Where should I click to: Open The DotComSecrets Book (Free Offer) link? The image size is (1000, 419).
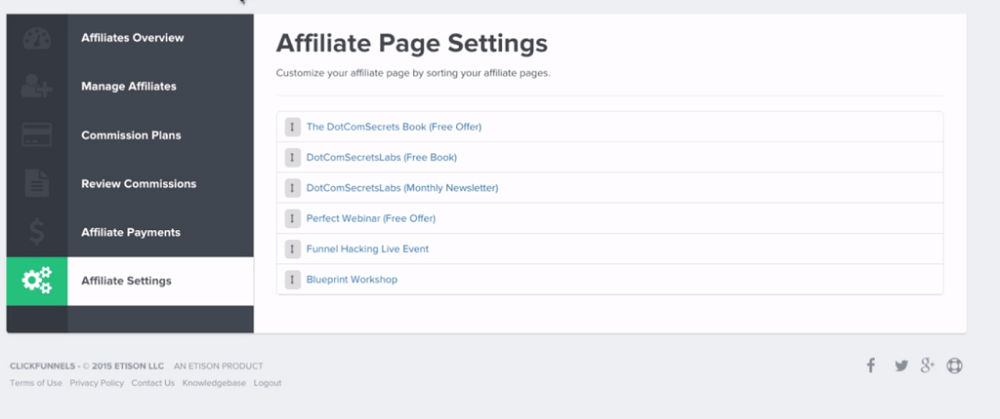coord(394,127)
